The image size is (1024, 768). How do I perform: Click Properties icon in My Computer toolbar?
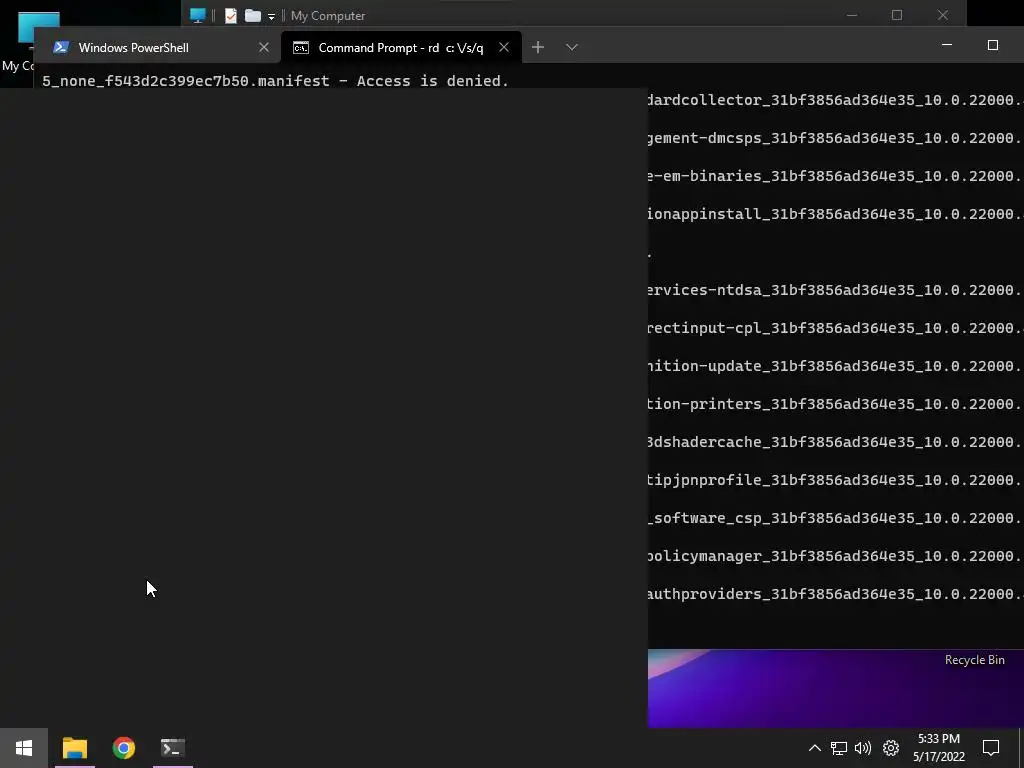(231, 15)
